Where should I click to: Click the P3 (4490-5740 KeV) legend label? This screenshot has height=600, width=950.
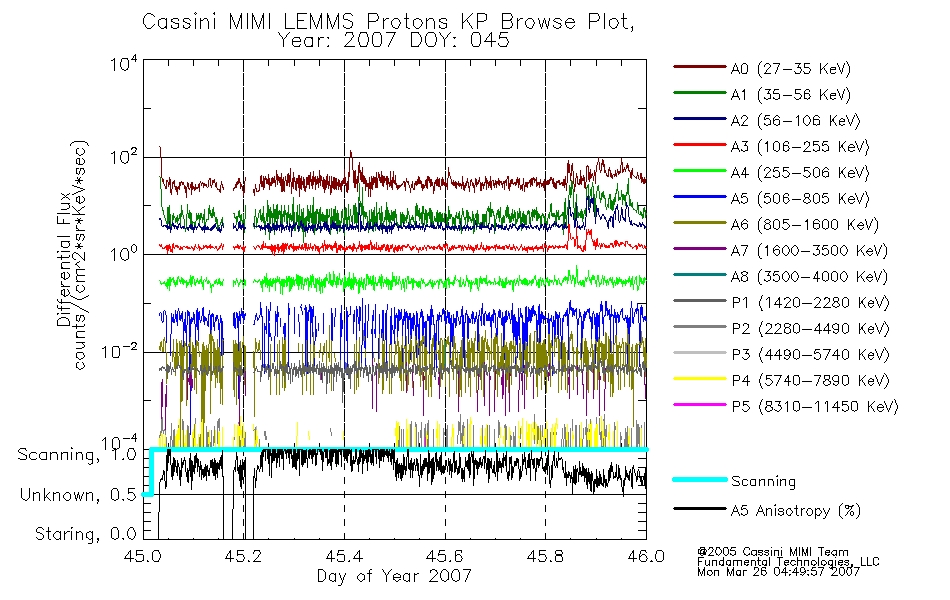click(x=810, y=355)
